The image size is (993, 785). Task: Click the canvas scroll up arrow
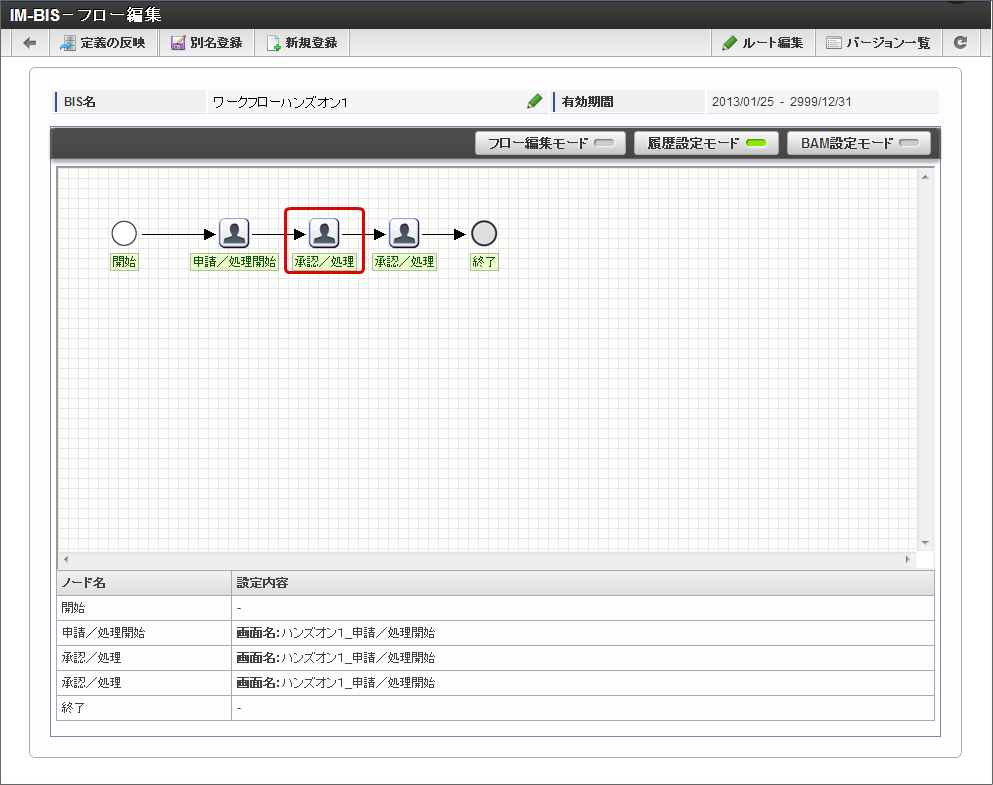click(925, 177)
